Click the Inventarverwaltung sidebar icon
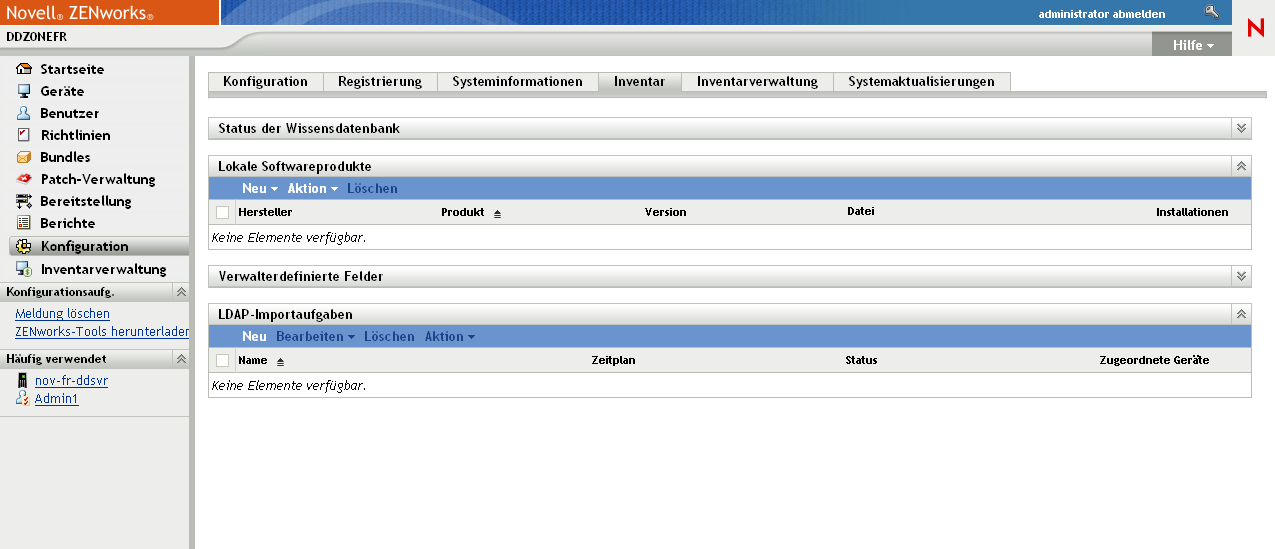 24,269
